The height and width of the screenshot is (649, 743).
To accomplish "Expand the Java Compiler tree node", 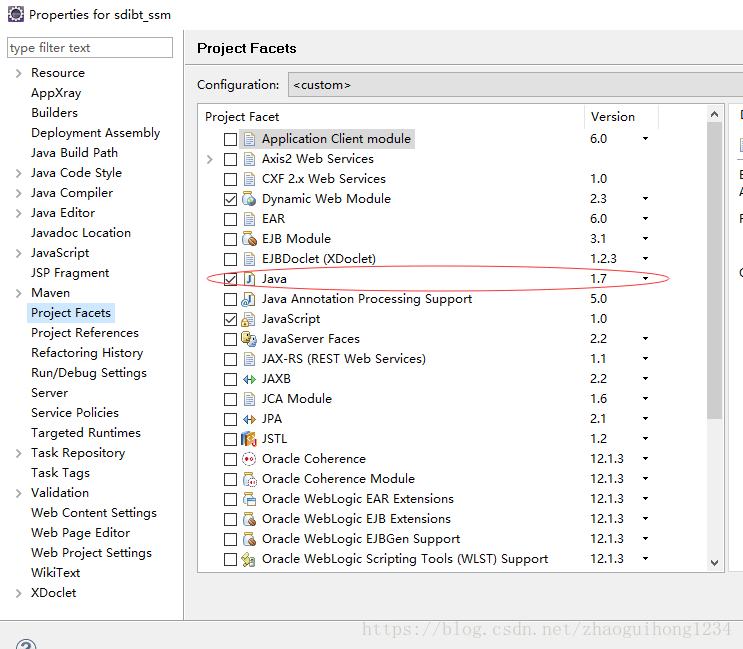I will [18, 193].
